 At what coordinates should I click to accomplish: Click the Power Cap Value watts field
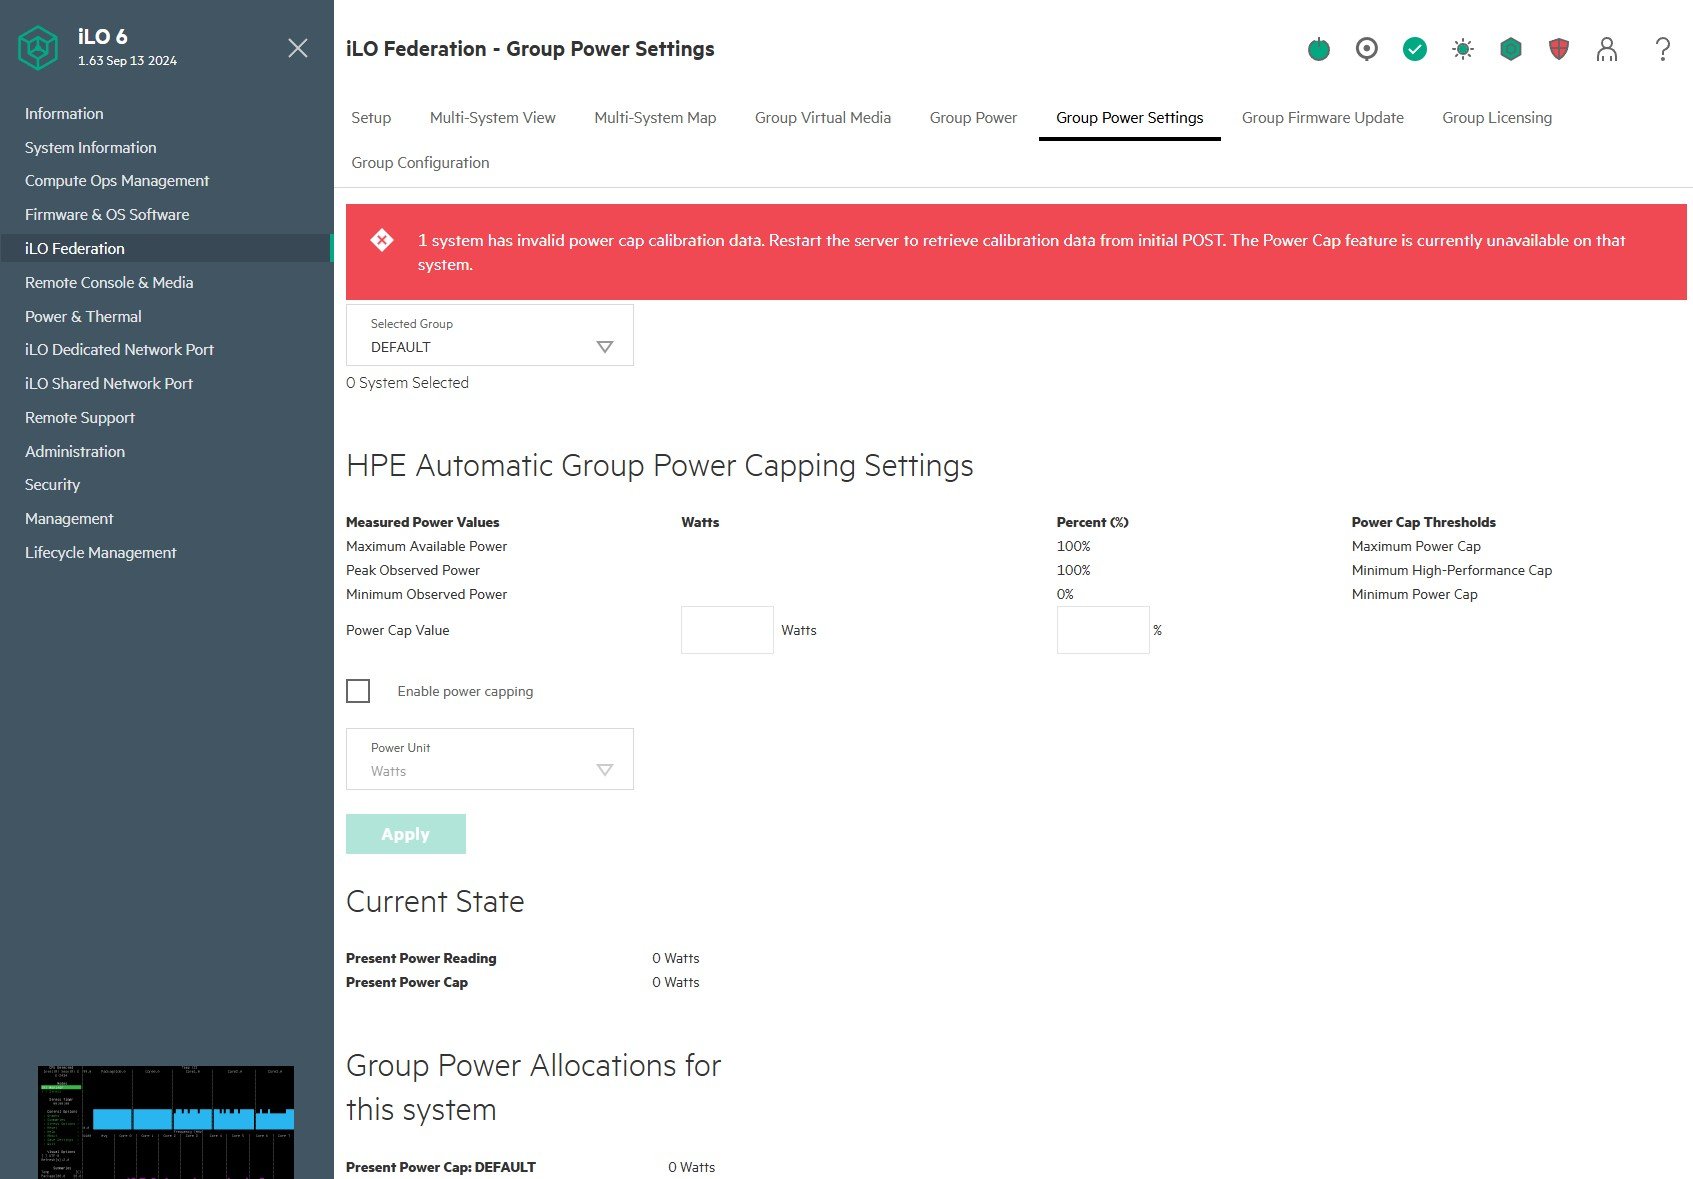(x=727, y=630)
